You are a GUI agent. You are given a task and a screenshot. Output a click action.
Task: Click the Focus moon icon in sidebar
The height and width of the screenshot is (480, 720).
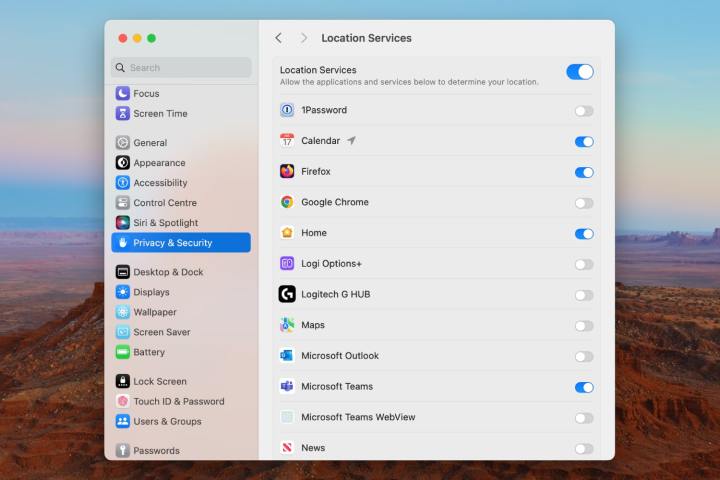(123, 93)
